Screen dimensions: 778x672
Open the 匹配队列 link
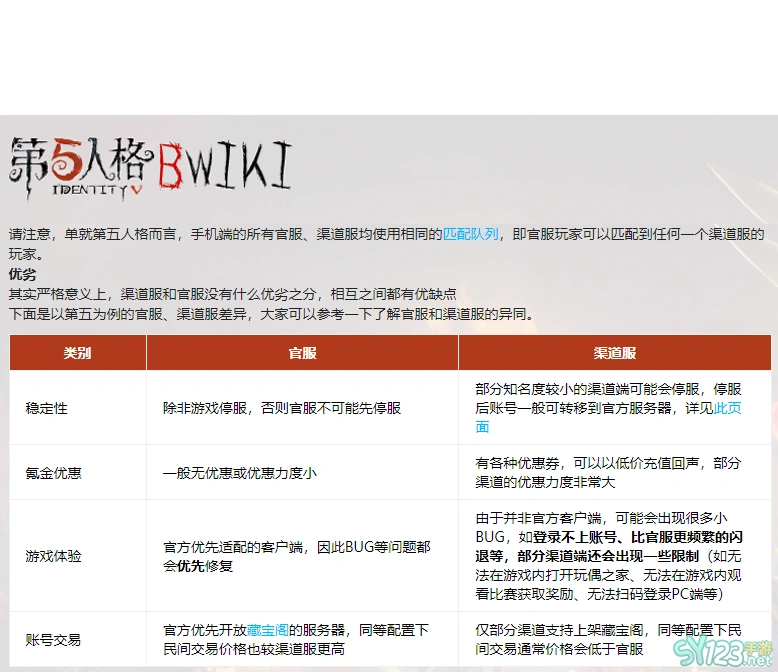(470, 234)
